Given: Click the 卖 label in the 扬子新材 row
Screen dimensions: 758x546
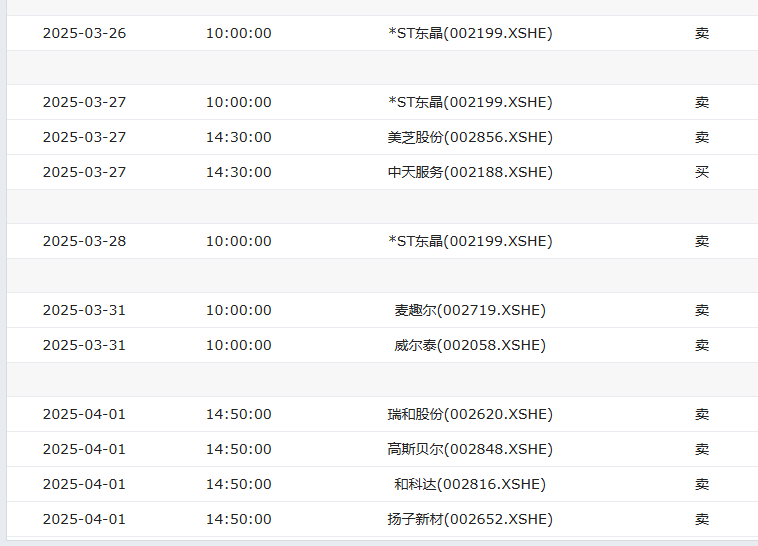Looking at the screenshot, I should click(x=702, y=519).
